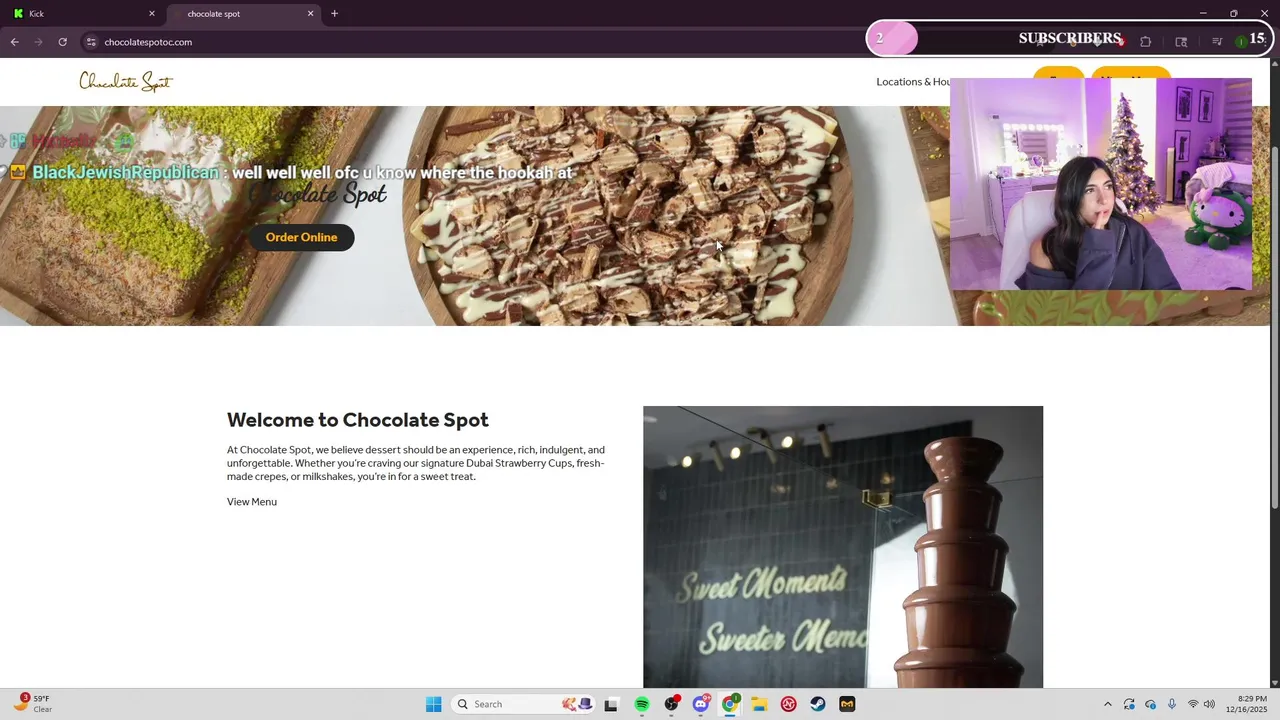The height and width of the screenshot is (720, 1280).
Task: Open Locations & Hours page
Action: point(913,82)
